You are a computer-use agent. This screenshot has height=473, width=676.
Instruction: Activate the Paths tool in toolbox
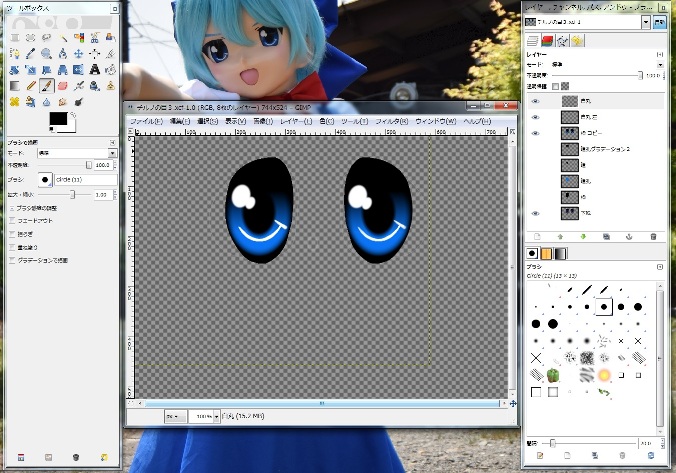click(15, 54)
